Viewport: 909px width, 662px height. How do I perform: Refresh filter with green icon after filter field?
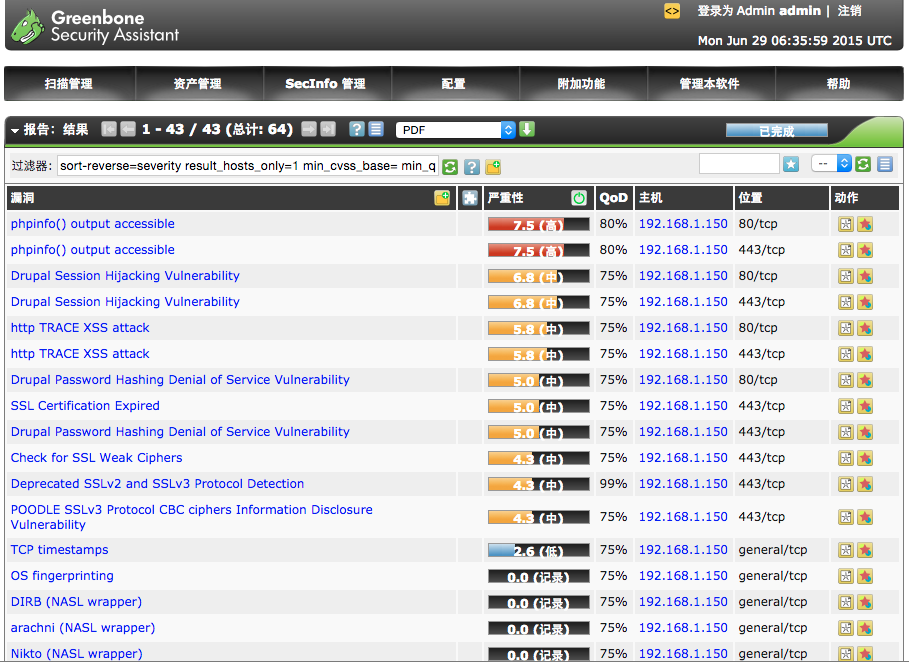point(450,167)
